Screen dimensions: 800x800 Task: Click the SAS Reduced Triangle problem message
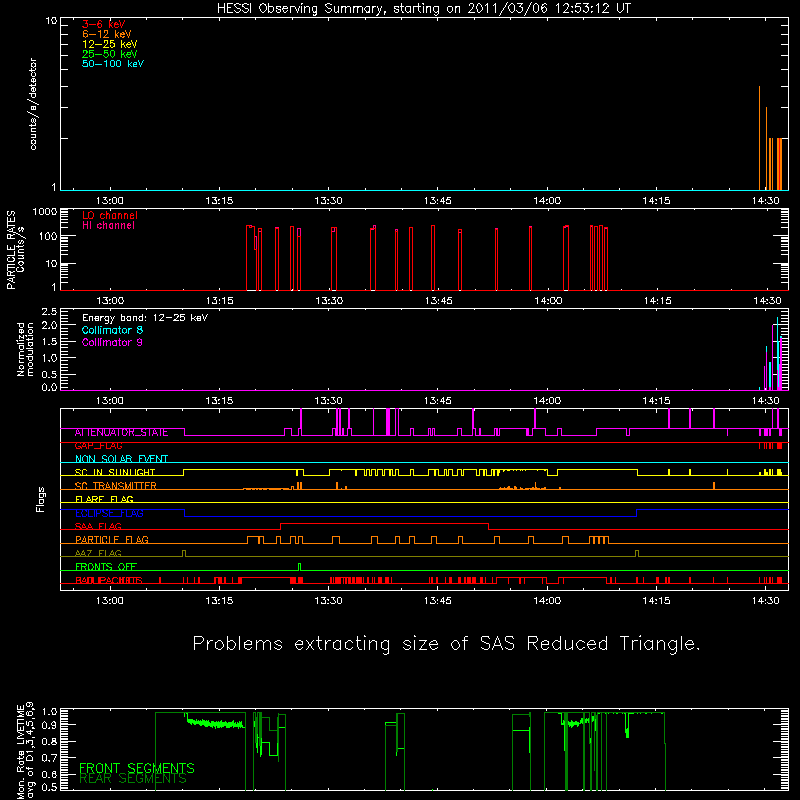click(446, 644)
